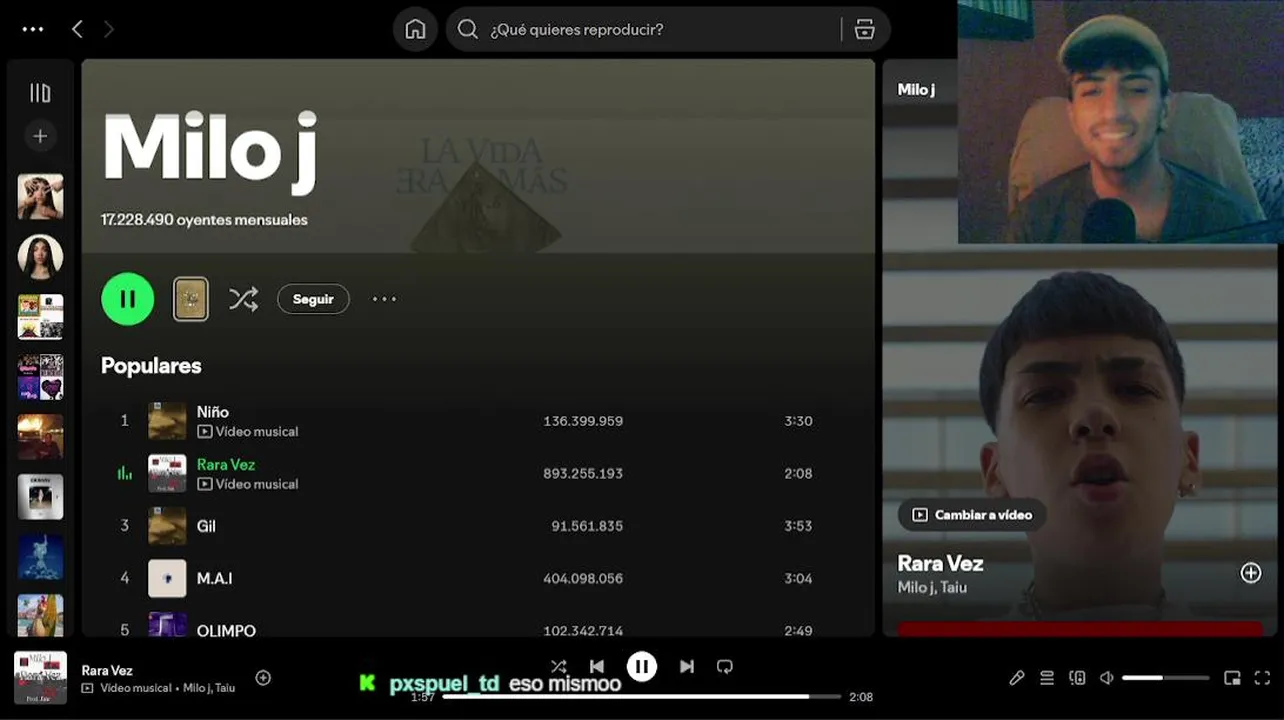Adjust the volume slider
Viewport: 1284px width, 720px height.
pos(1166,678)
